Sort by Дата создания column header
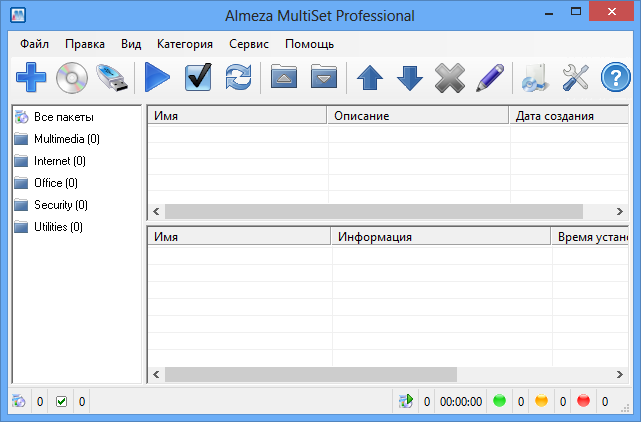Image resolution: width=641 pixels, height=422 pixels. tap(569, 116)
